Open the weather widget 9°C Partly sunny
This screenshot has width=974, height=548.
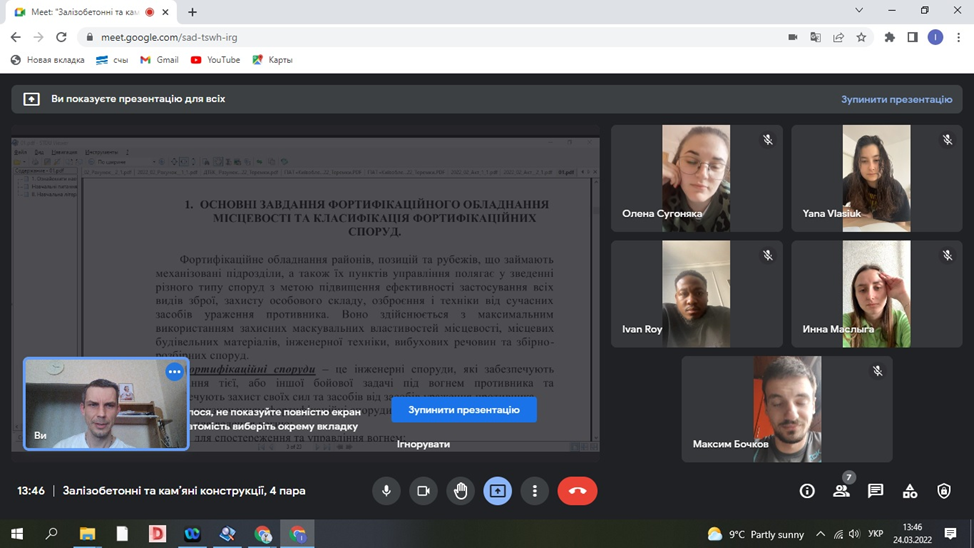755,534
